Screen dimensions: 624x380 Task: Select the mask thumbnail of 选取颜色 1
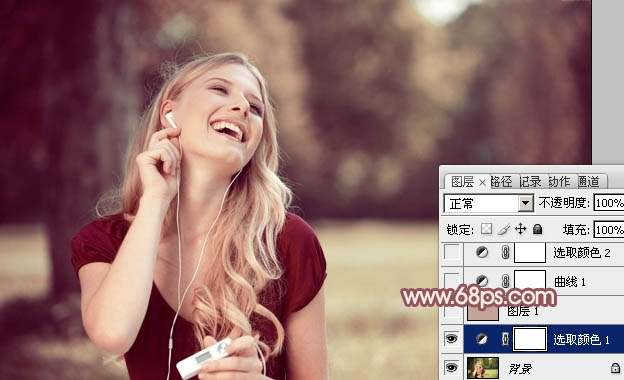point(530,339)
